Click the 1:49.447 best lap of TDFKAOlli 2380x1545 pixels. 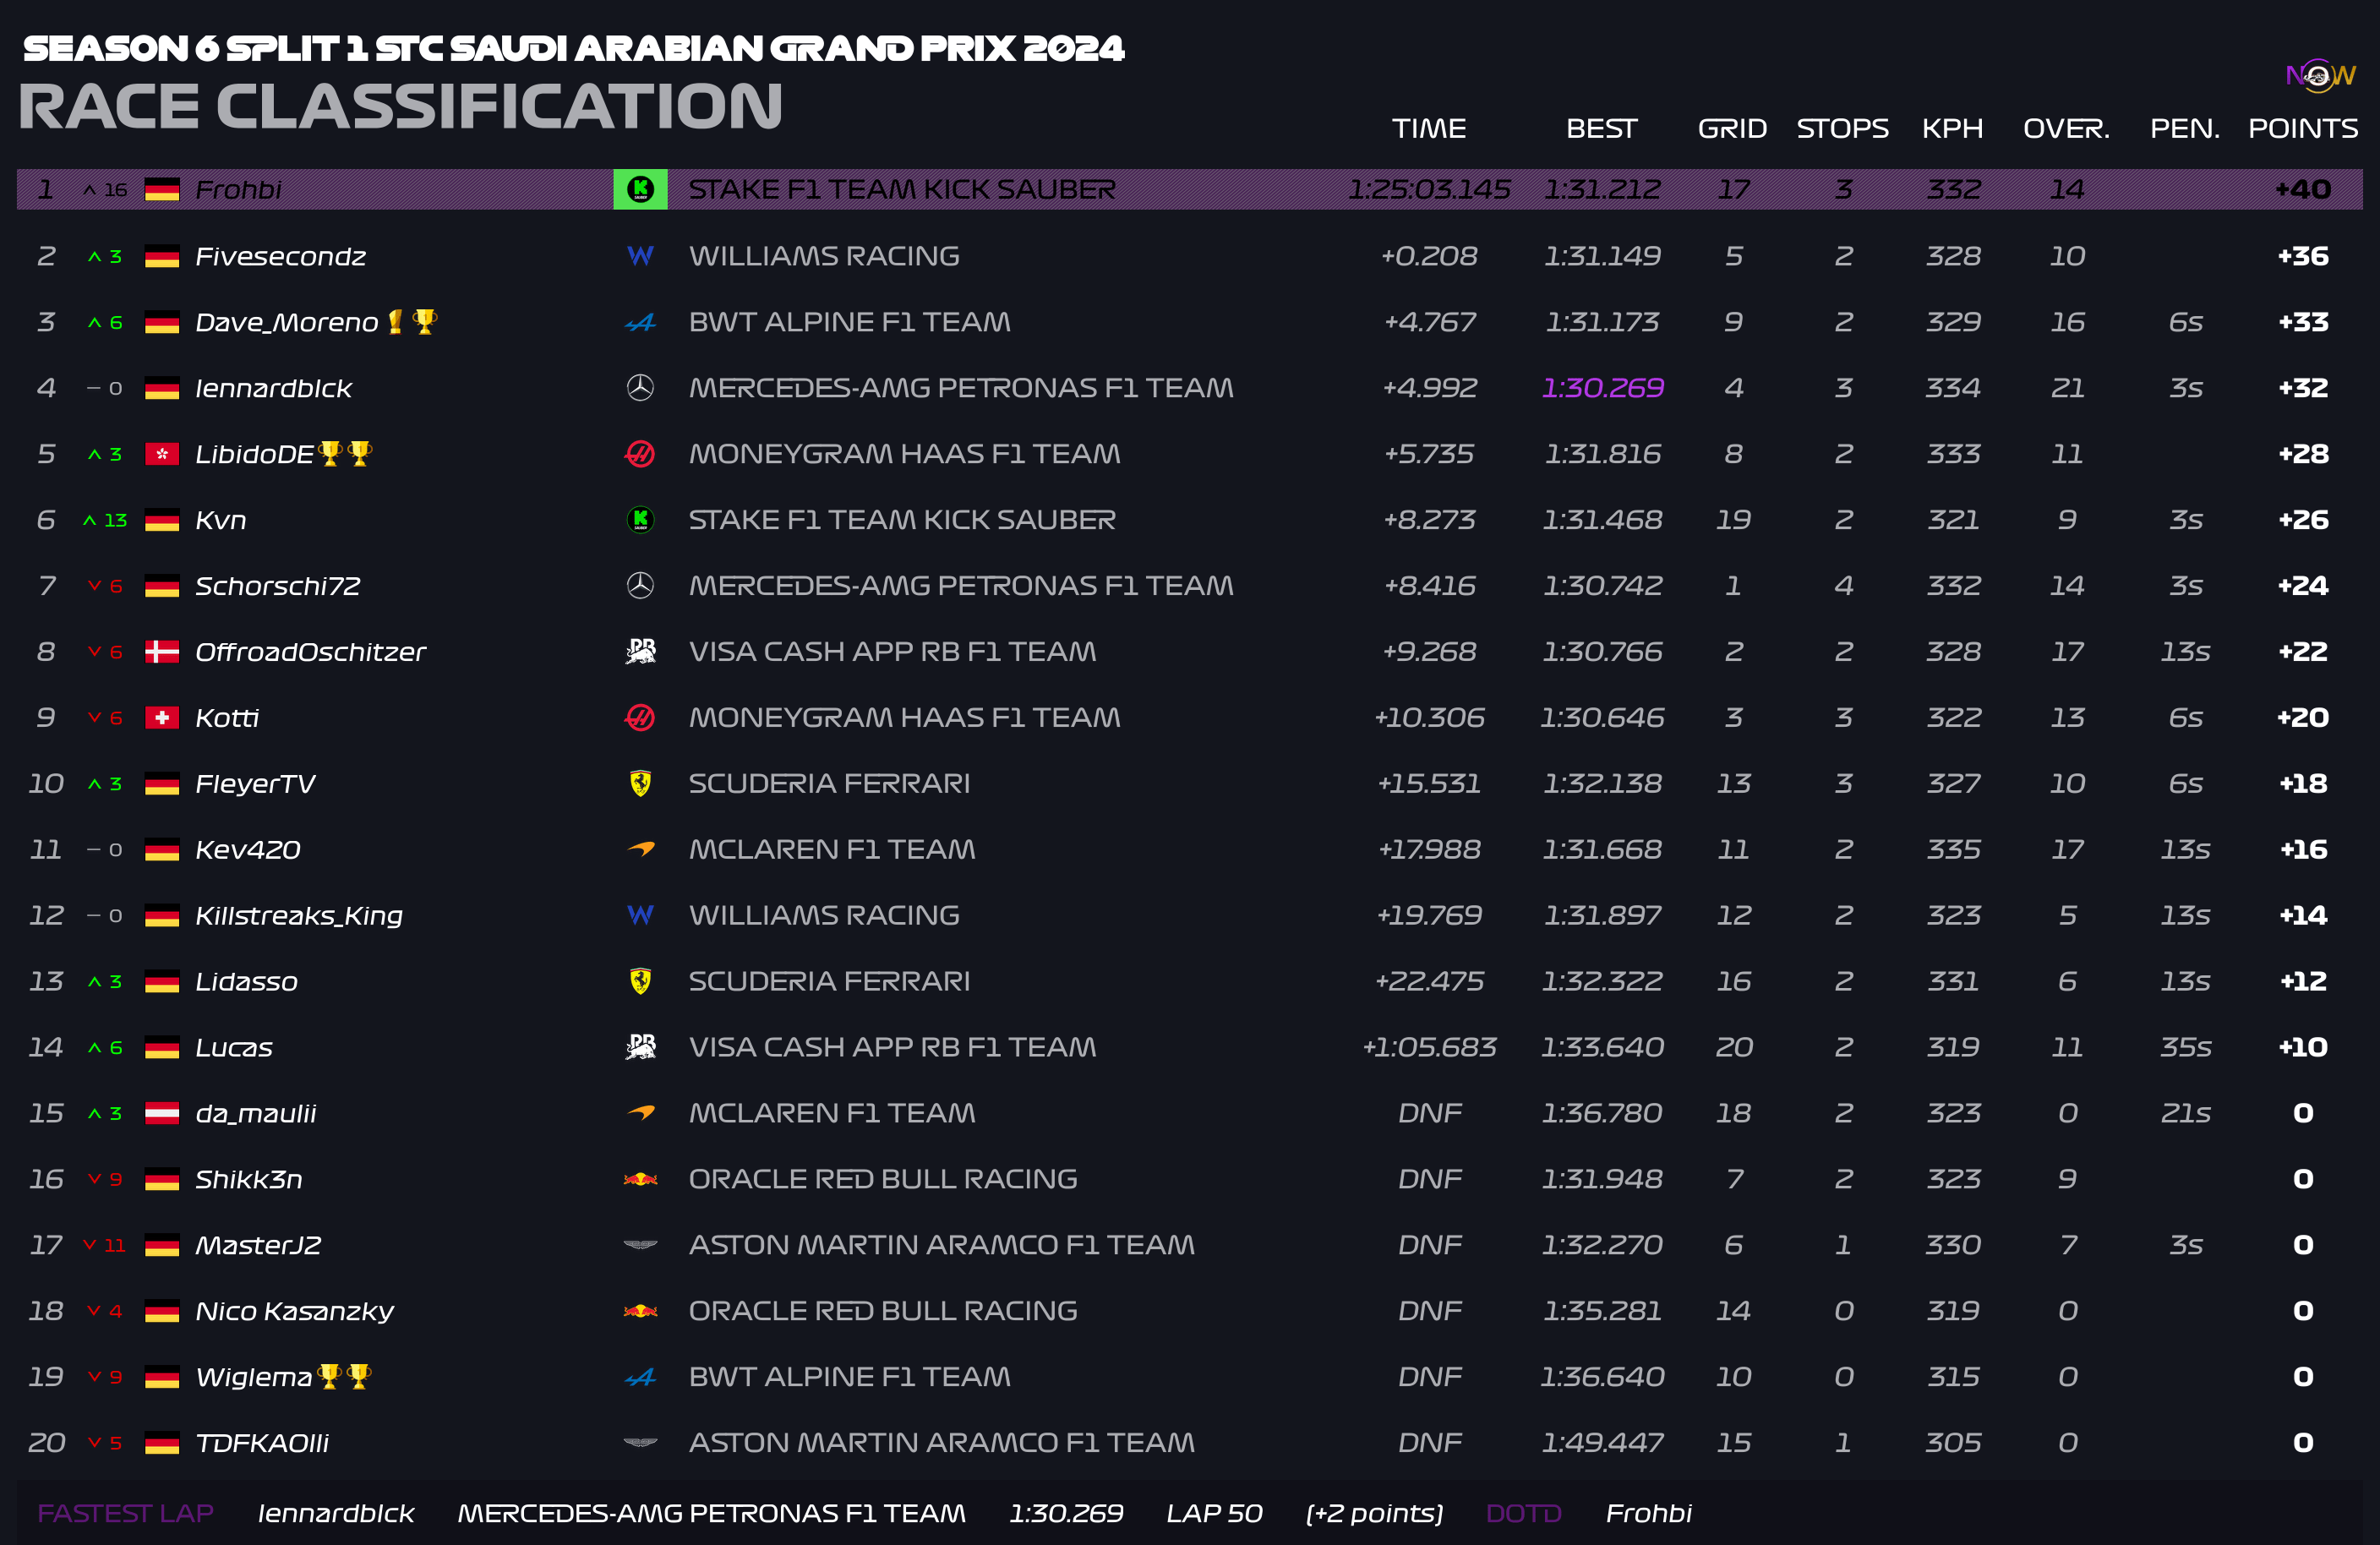[x=1602, y=1443]
